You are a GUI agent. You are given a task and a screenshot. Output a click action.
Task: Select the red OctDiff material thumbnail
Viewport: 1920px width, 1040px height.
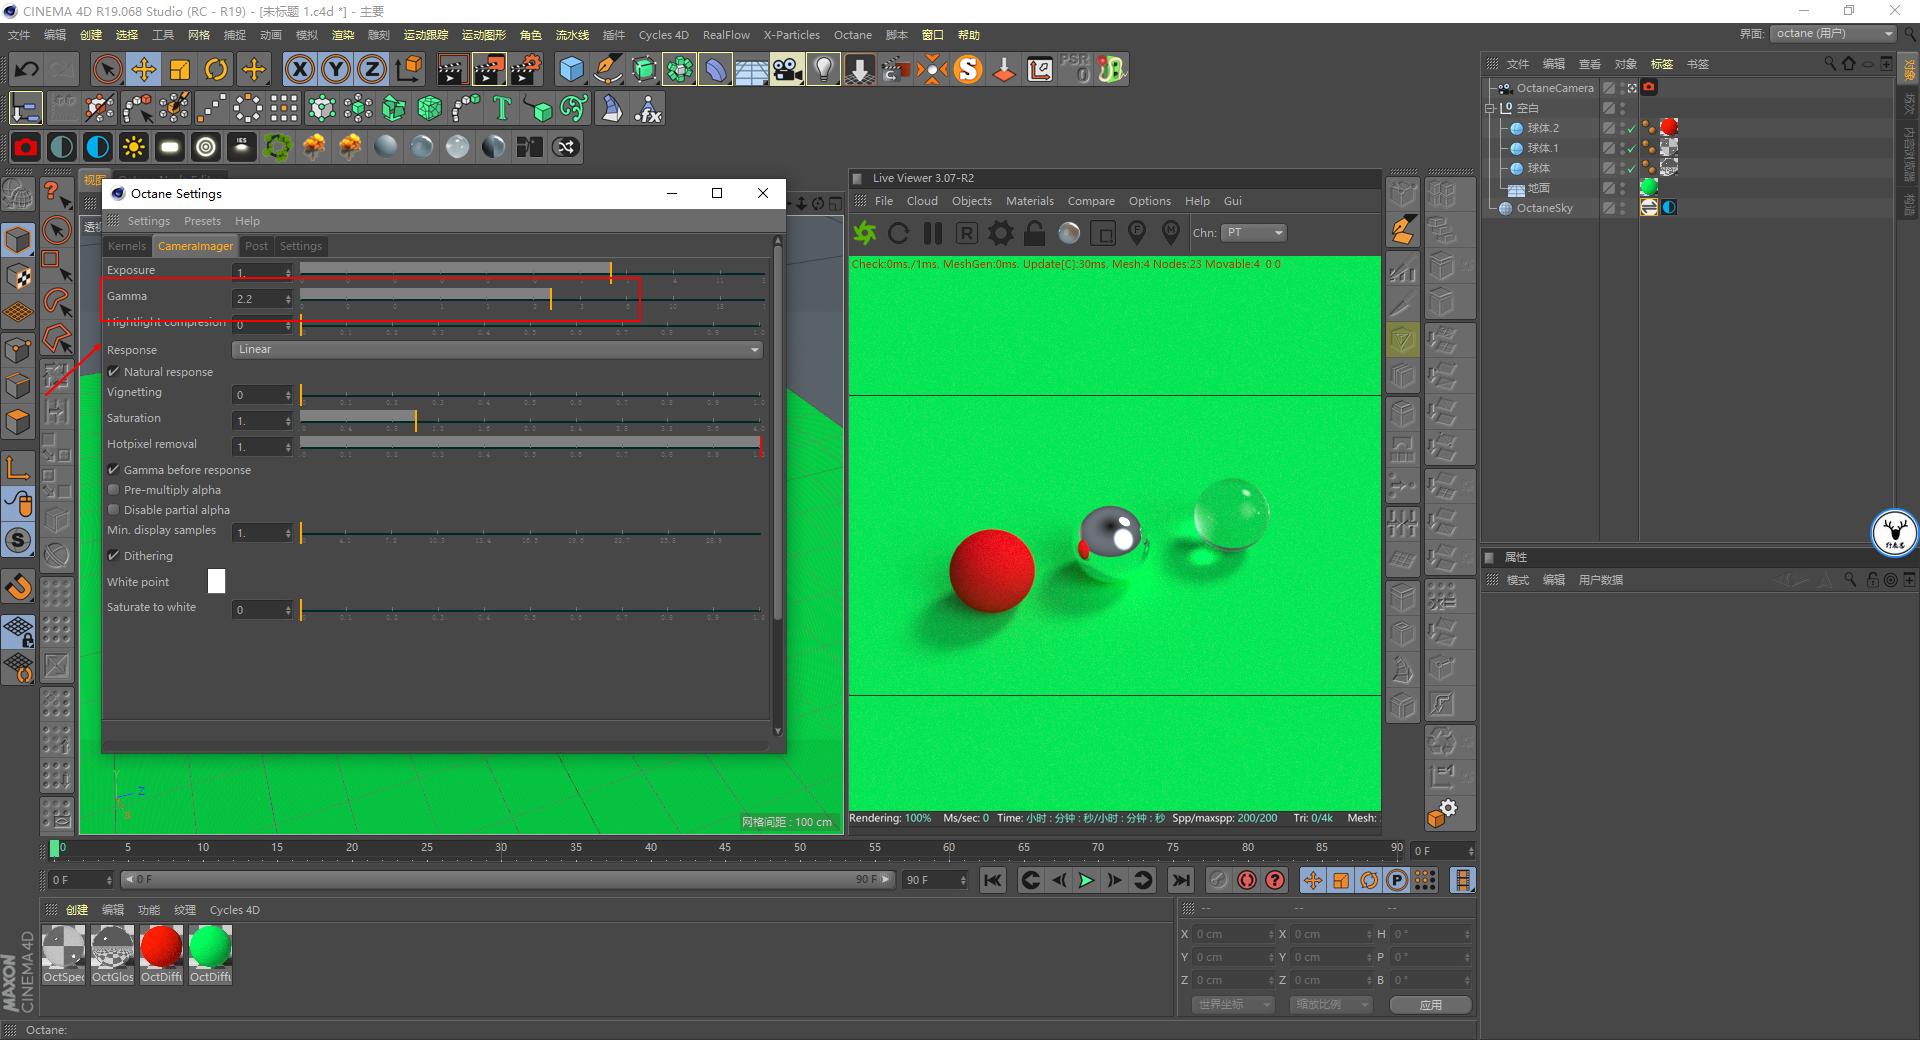(161, 948)
